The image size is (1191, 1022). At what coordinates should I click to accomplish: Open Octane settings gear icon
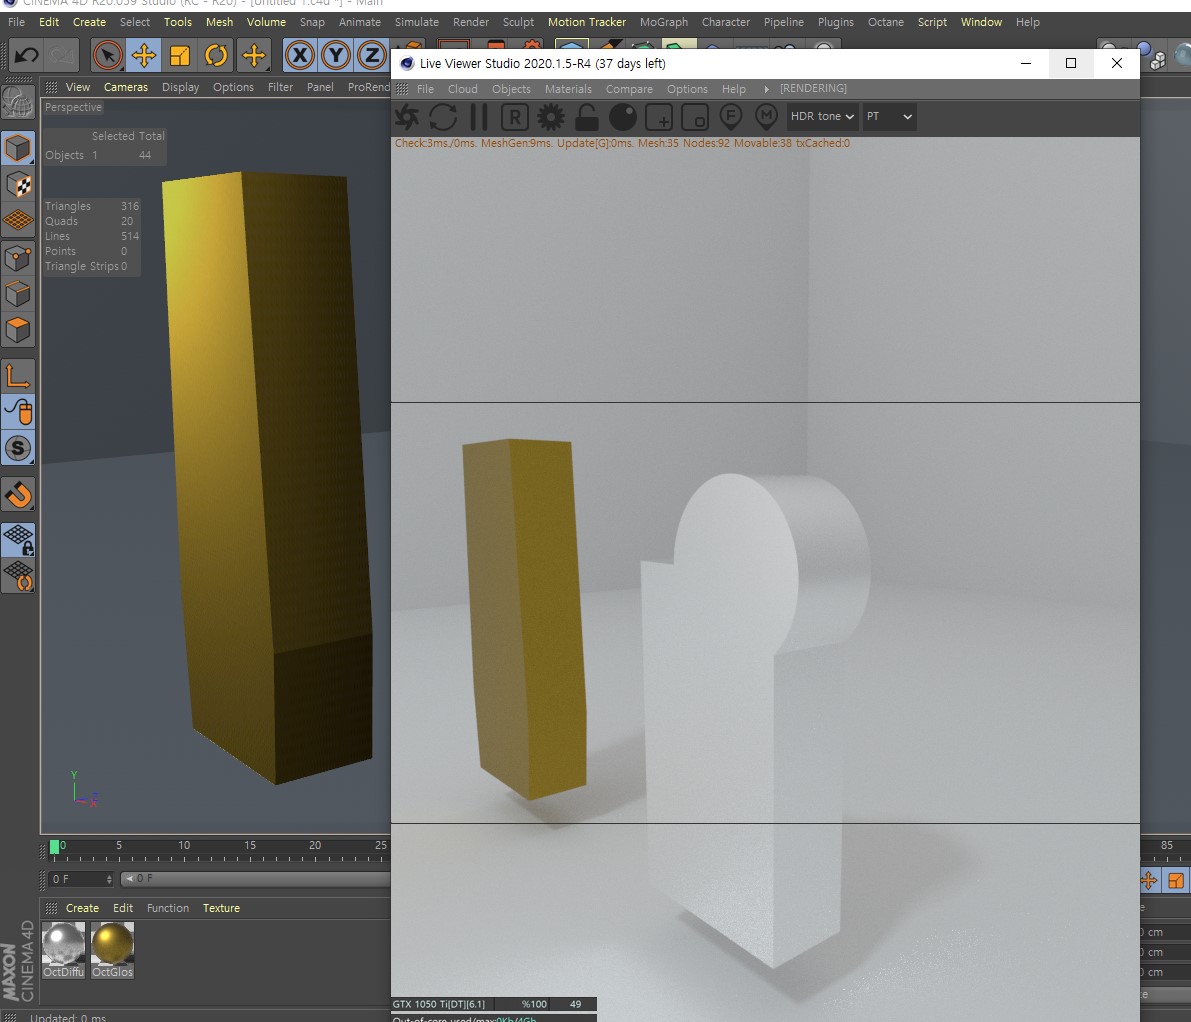[x=551, y=117]
